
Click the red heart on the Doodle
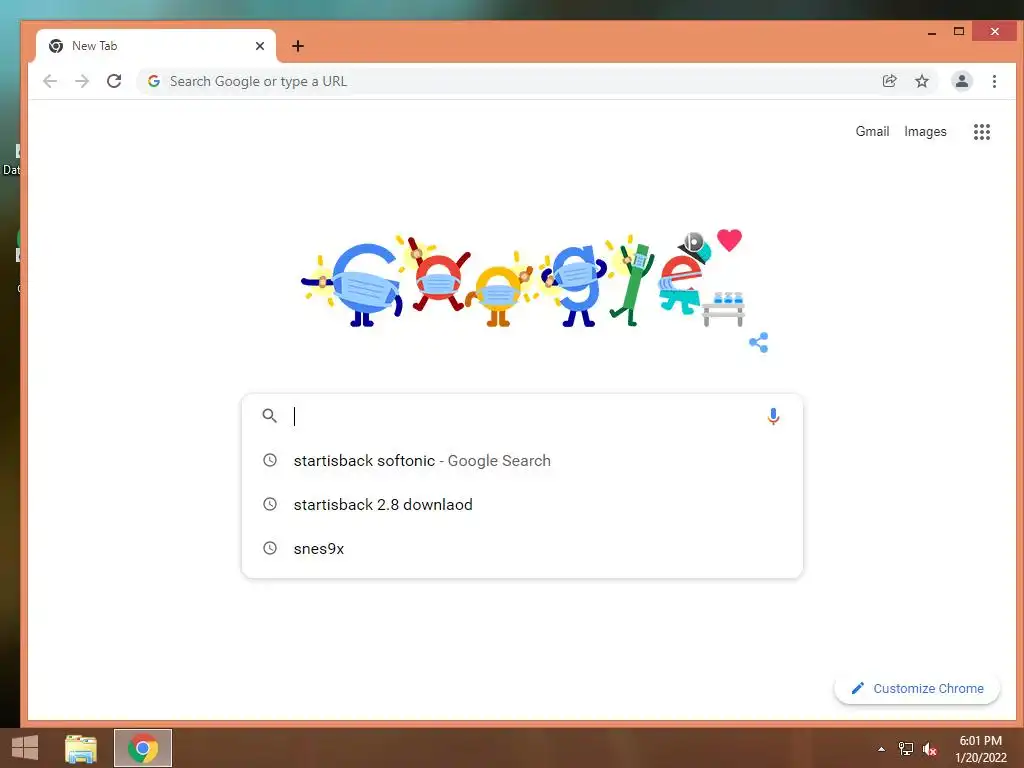click(x=729, y=240)
